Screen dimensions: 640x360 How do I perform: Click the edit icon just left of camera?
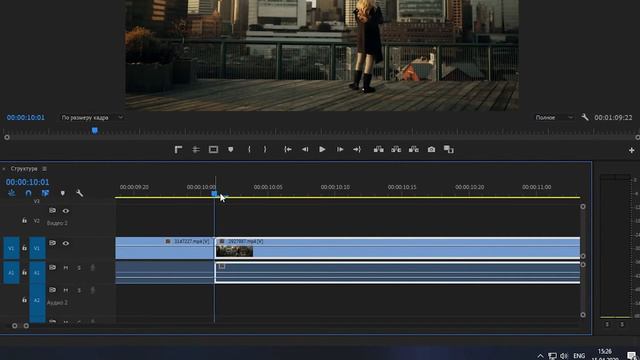[x=414, y=150]
